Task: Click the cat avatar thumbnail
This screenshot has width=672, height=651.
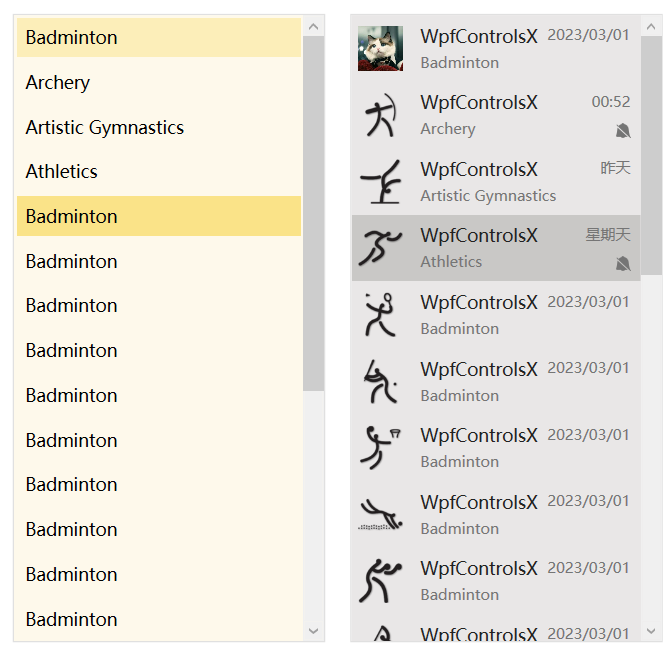Action: point(380,48)
